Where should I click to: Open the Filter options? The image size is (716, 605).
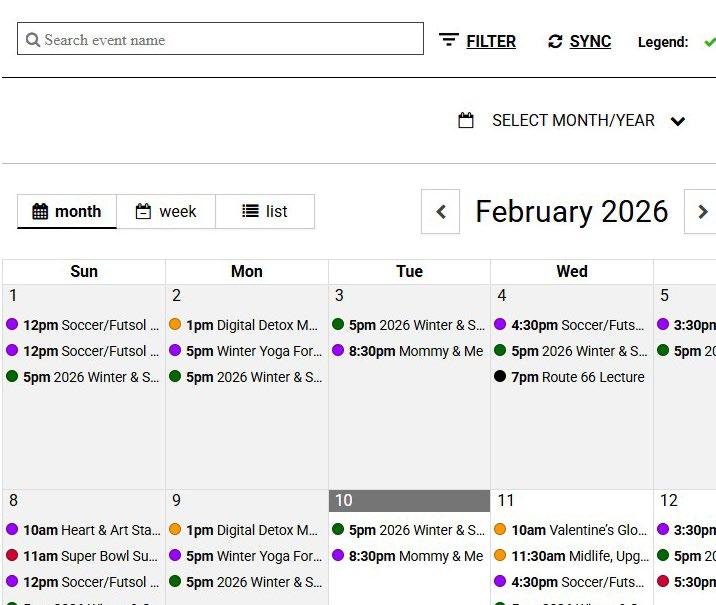pyautogui.click(x=449, y=41)
